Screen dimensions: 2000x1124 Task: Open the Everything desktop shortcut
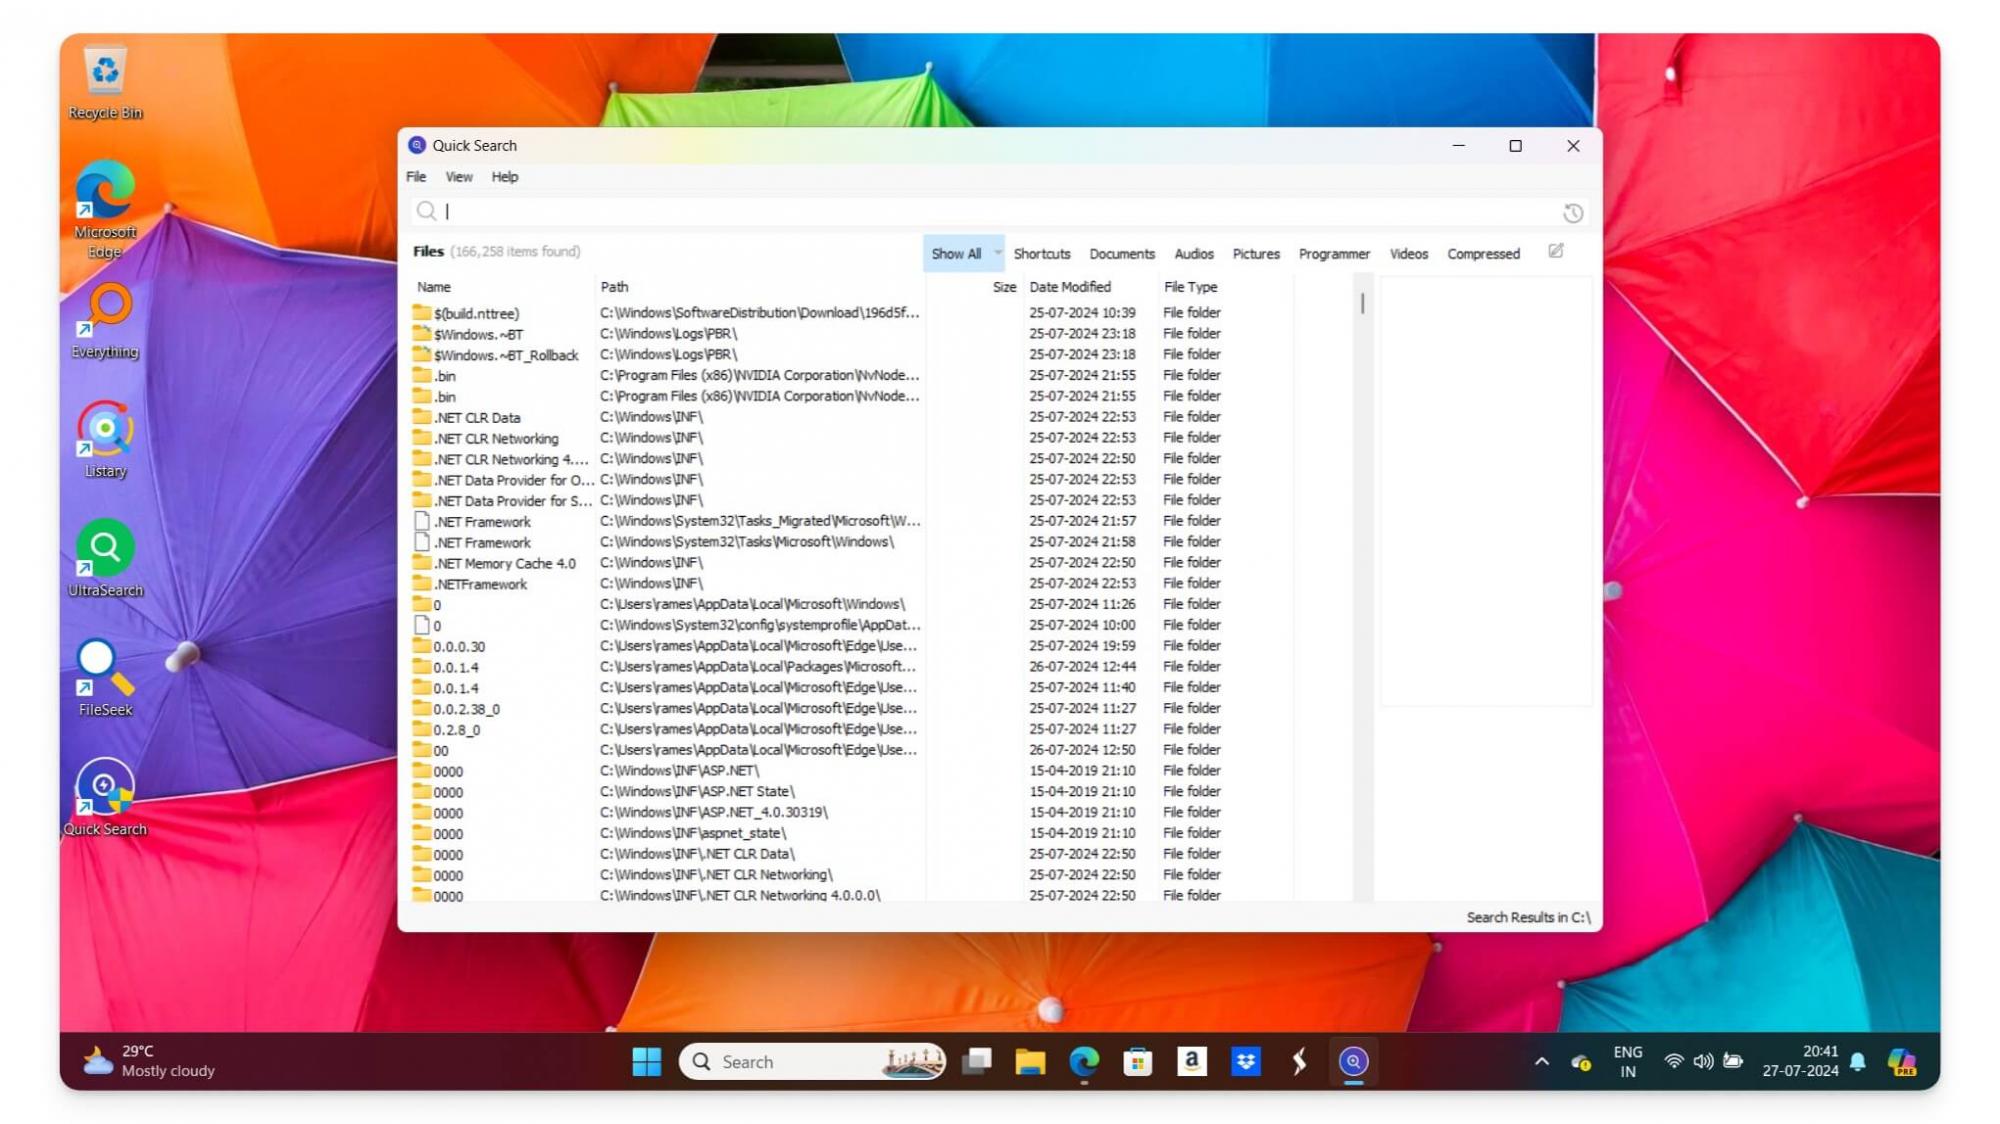tap(105, 310)
